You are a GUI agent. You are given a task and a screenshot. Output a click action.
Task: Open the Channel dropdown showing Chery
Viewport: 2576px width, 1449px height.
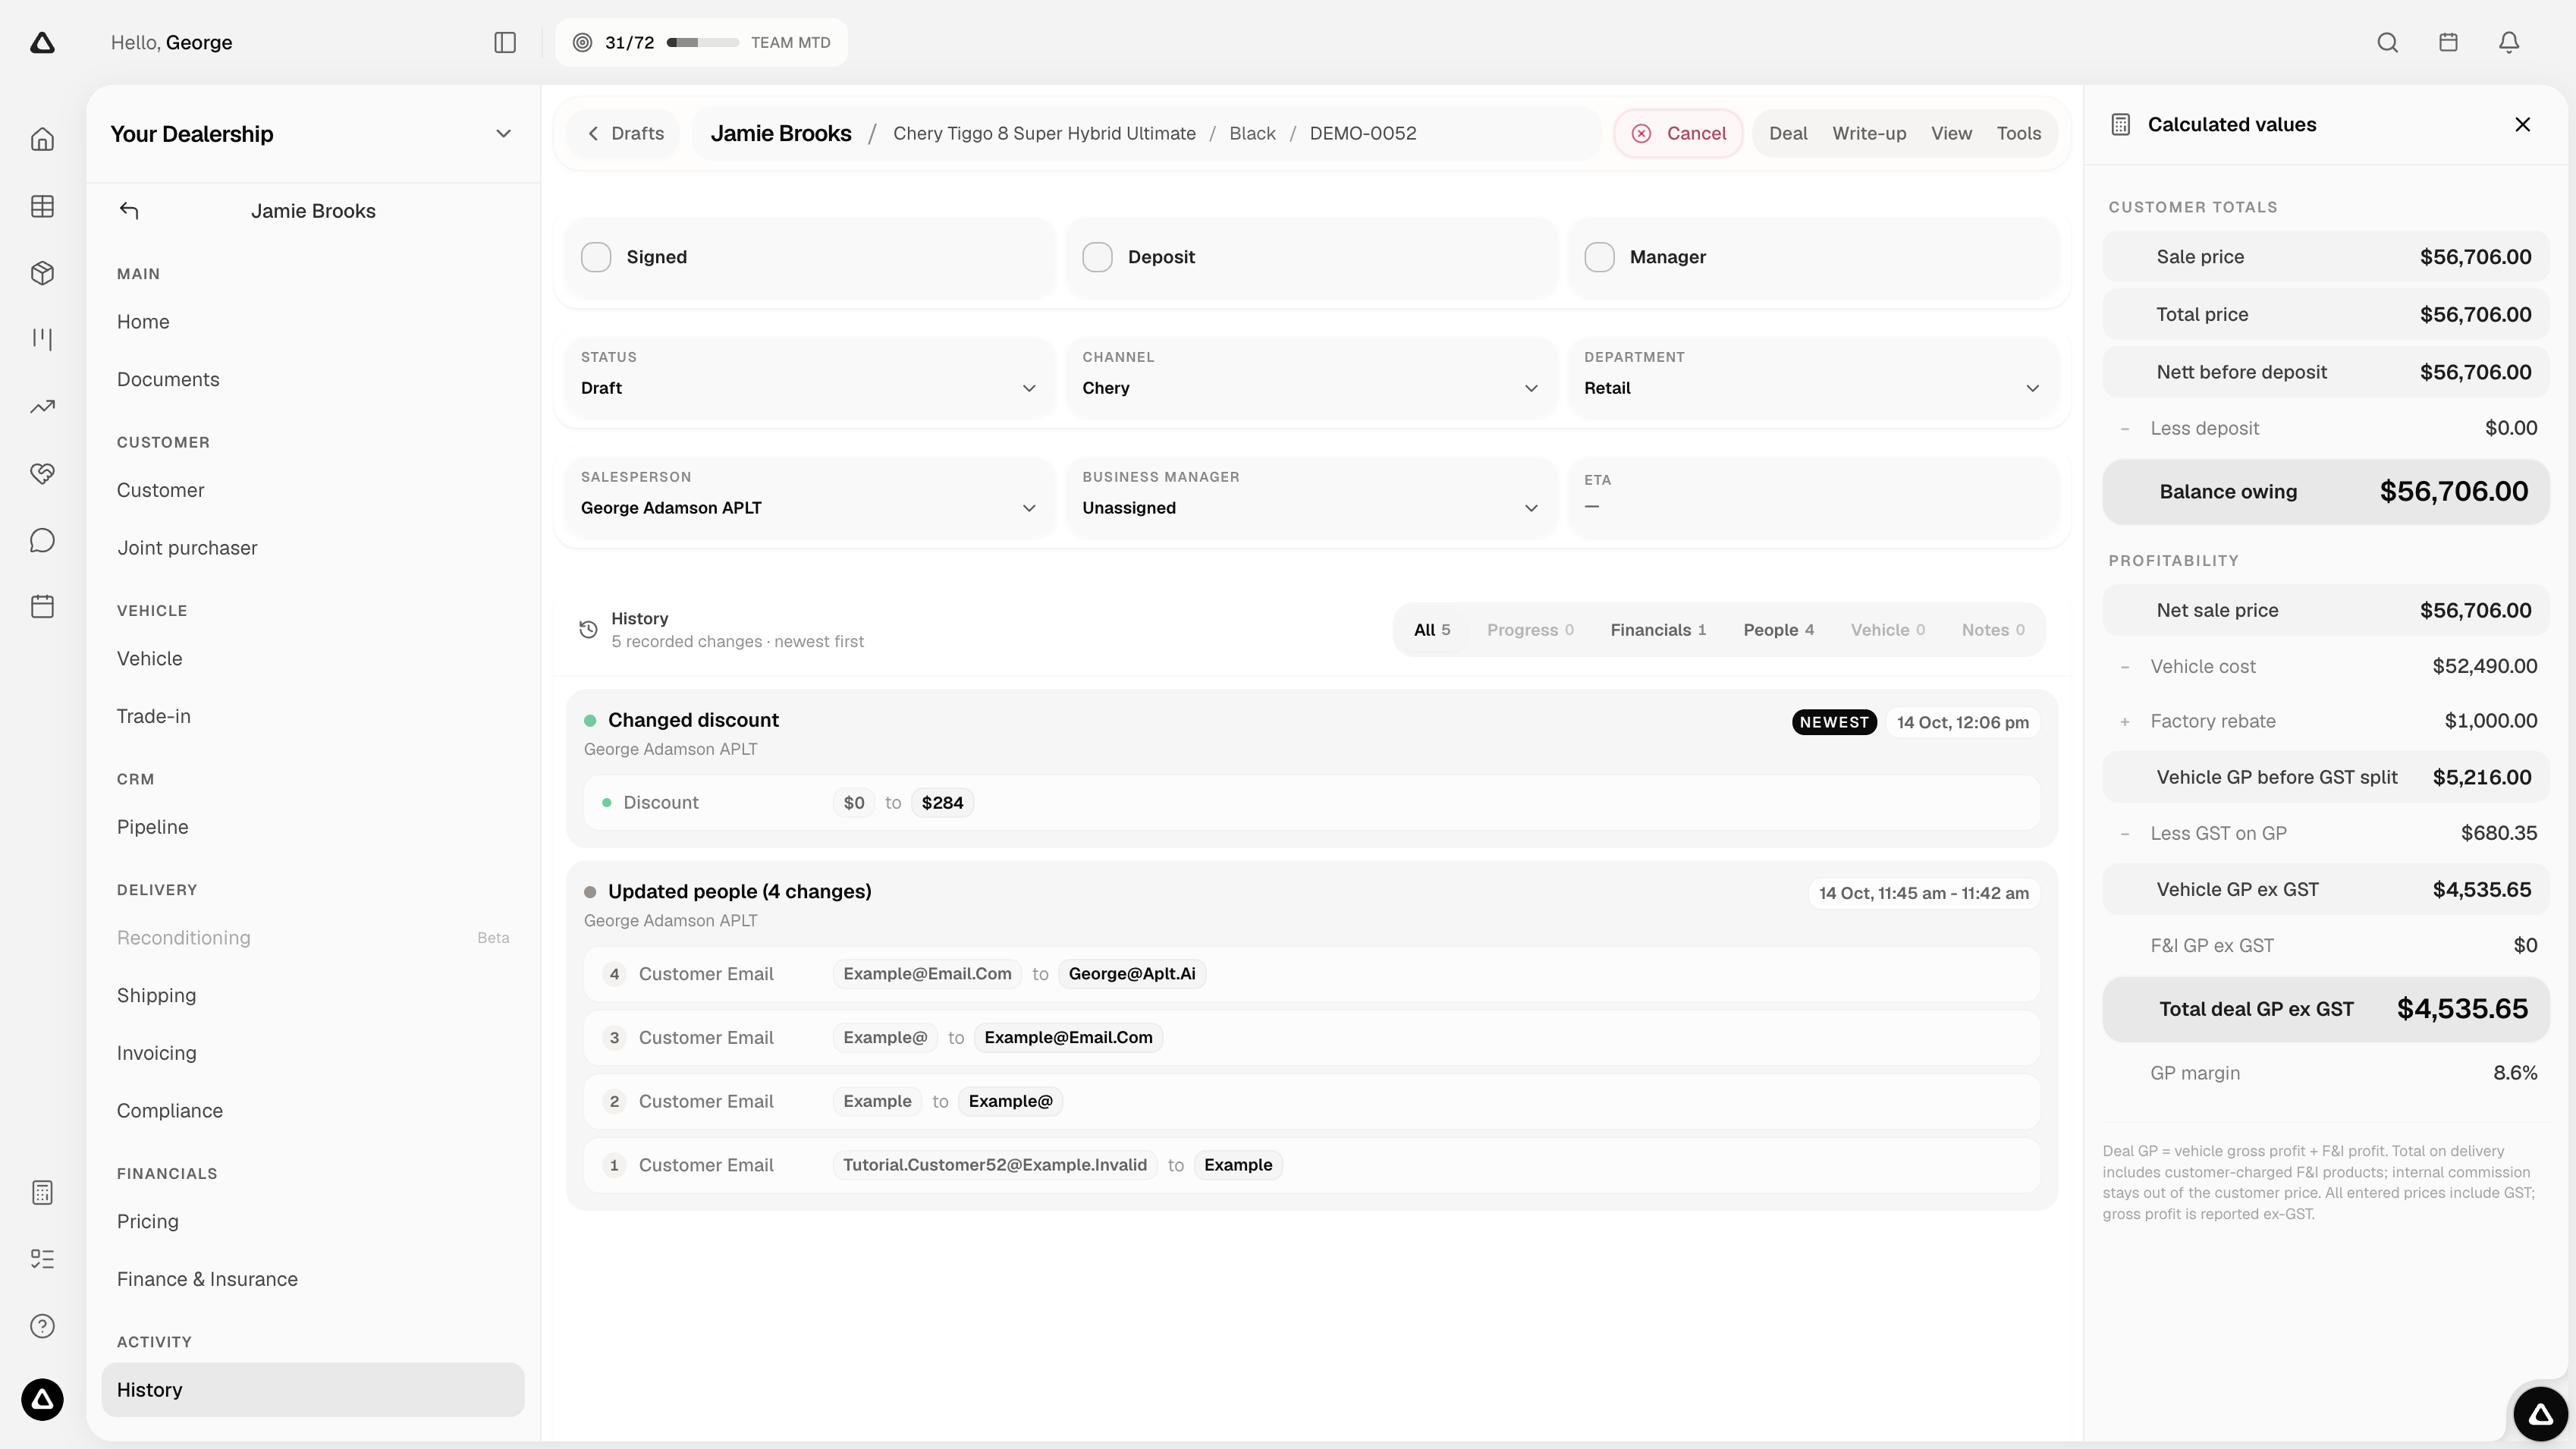1311,376
